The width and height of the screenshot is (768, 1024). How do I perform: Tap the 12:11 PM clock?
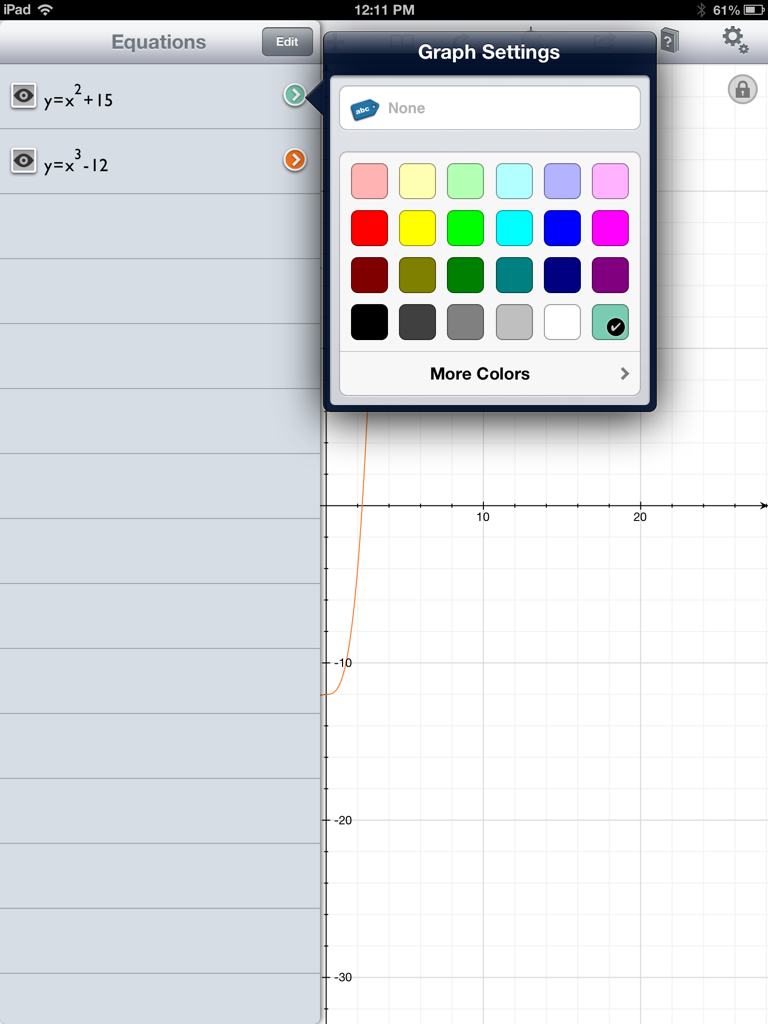384,10
